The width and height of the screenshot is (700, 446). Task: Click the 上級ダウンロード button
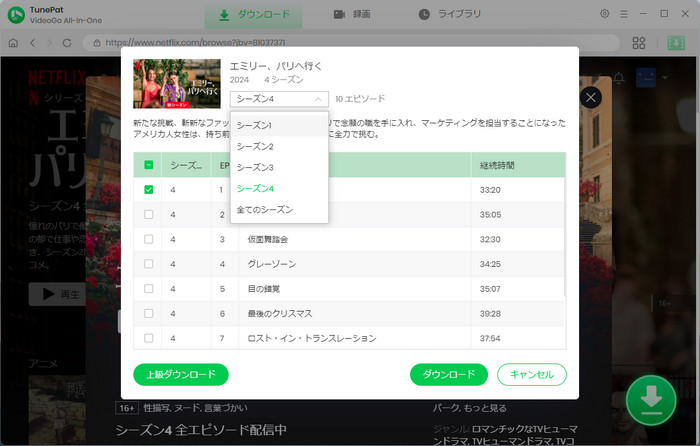(181, 374)
